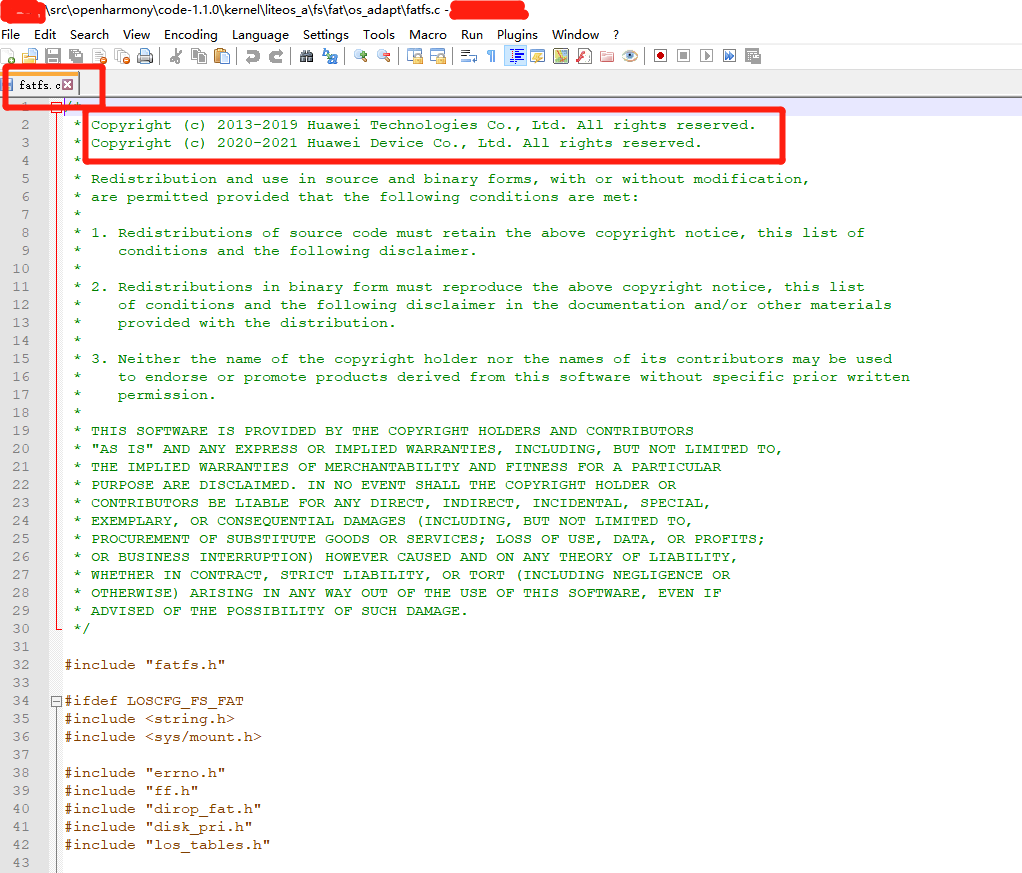
Task: Cut selection with the scissors icon
Action: [175, 56]
